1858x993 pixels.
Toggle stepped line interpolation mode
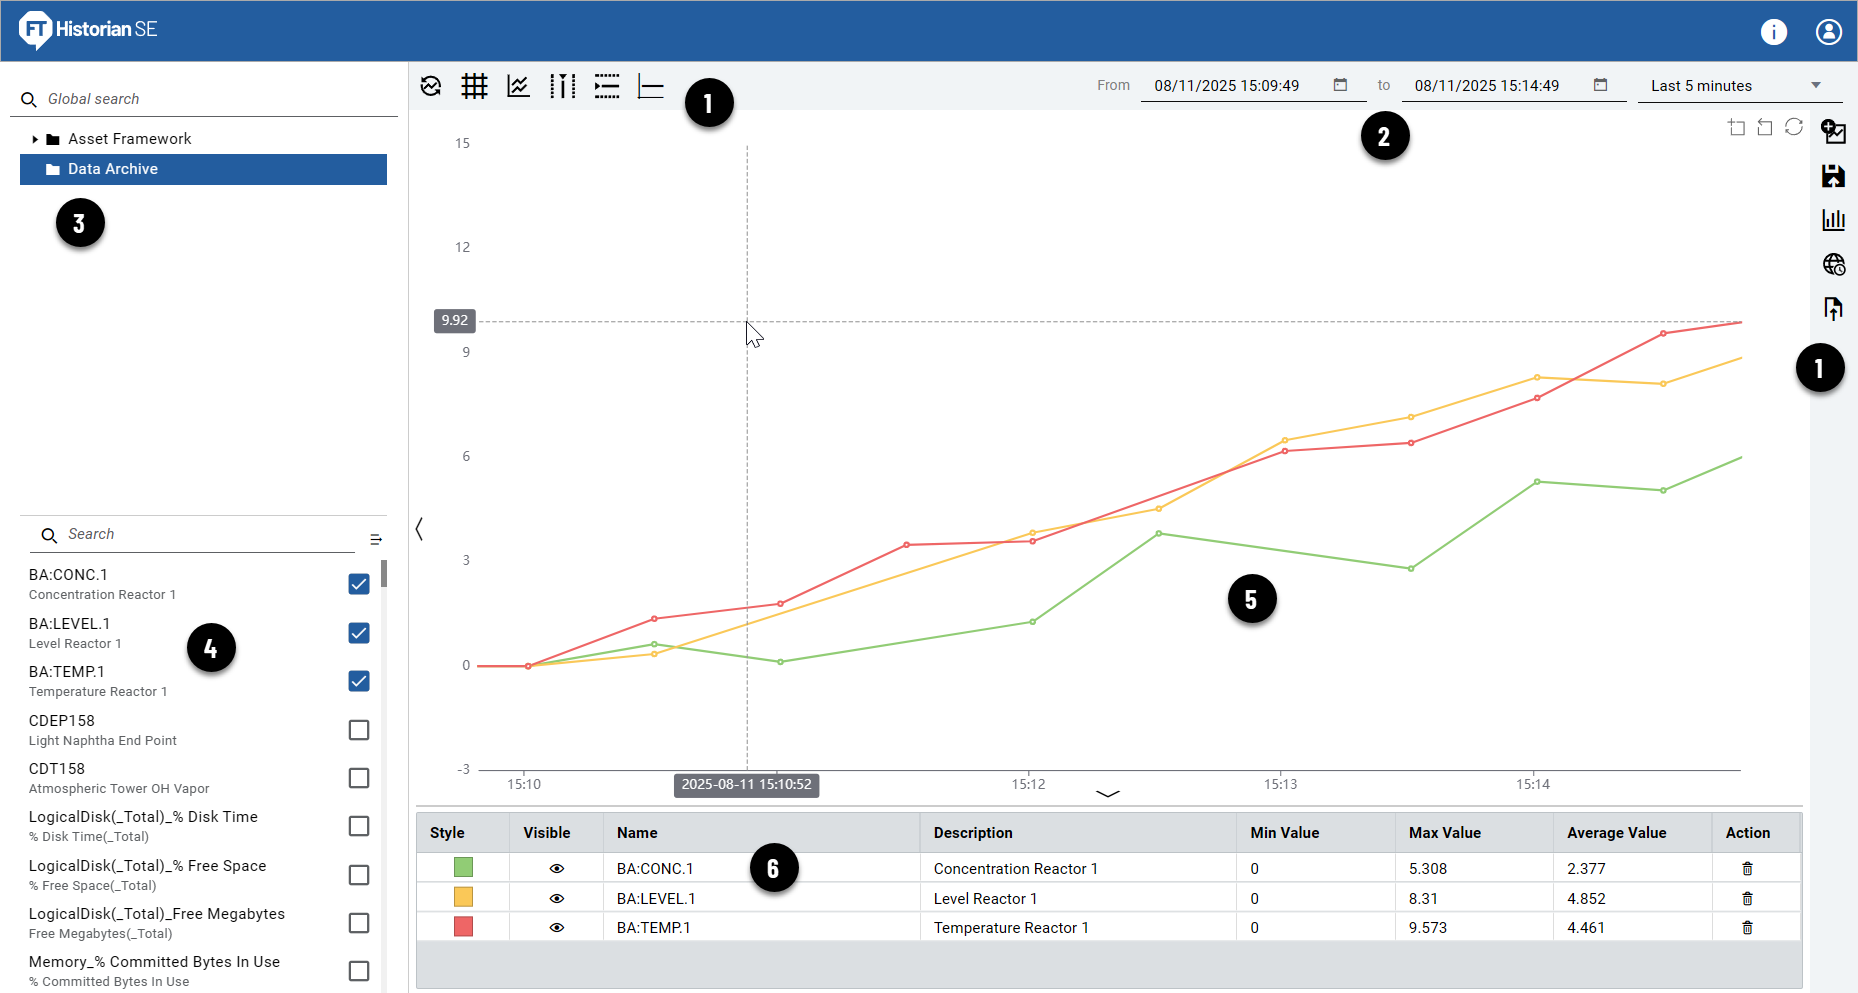point(606,86)
